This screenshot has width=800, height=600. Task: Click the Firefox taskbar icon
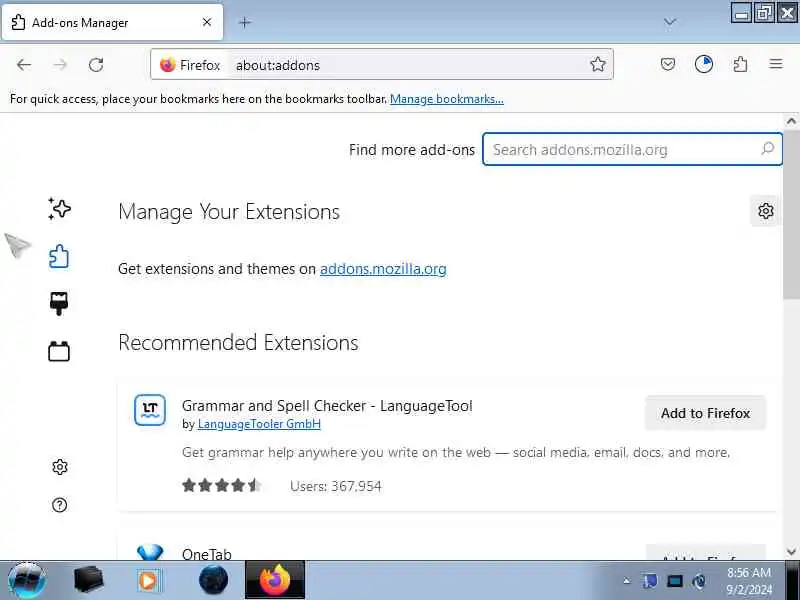pyautogui.click(x=275, y=580)
